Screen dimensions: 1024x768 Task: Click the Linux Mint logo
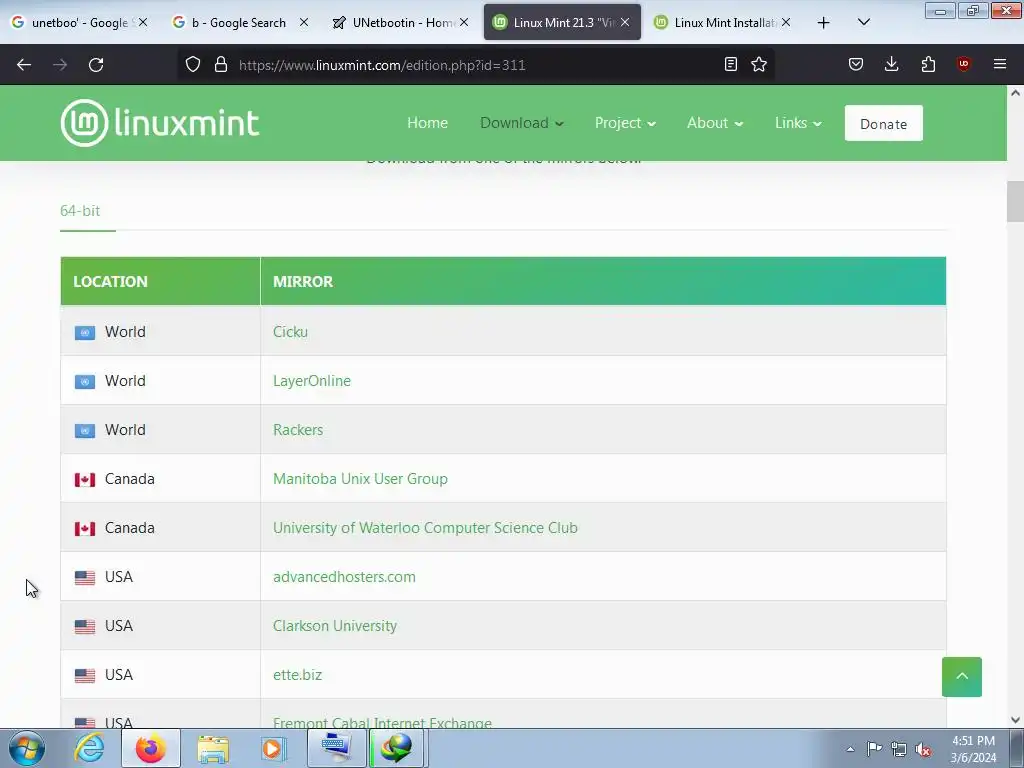(160, 123)
